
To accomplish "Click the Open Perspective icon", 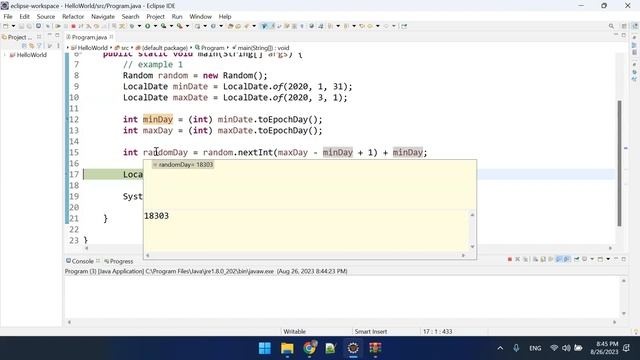I will (624, 26).
